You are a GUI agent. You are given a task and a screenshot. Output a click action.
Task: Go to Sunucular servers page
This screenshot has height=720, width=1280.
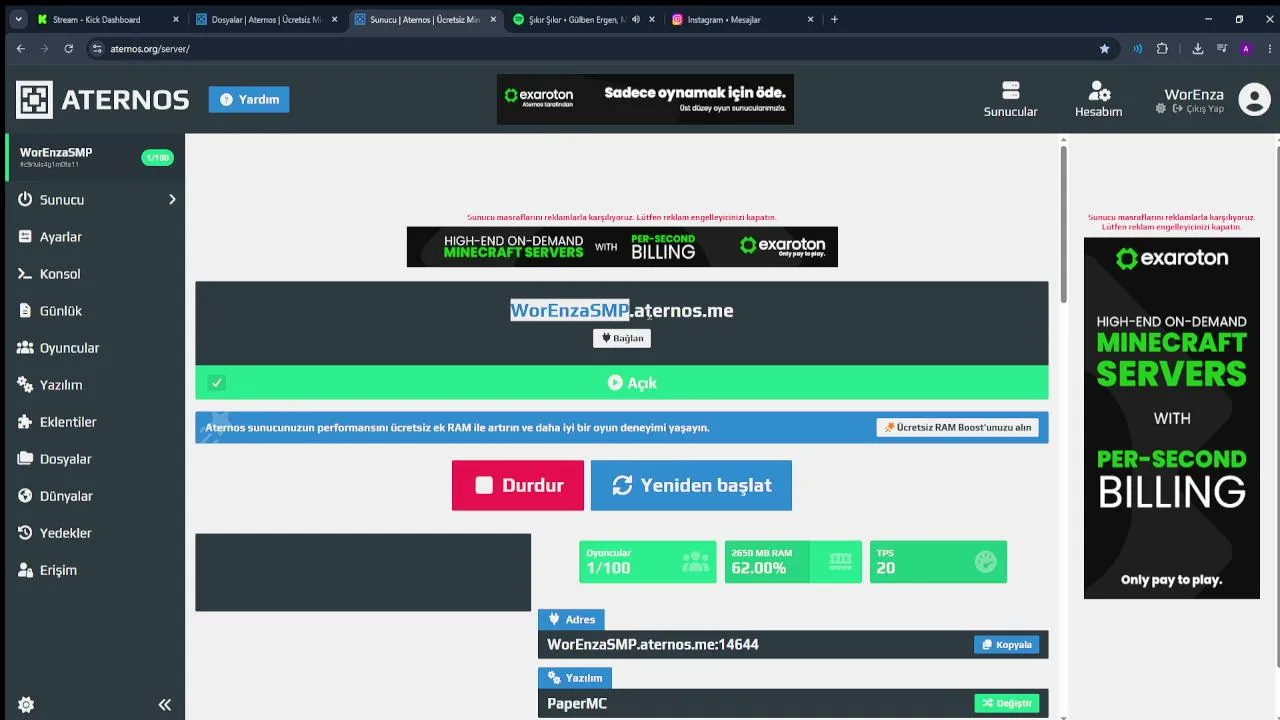[1010, 99]
